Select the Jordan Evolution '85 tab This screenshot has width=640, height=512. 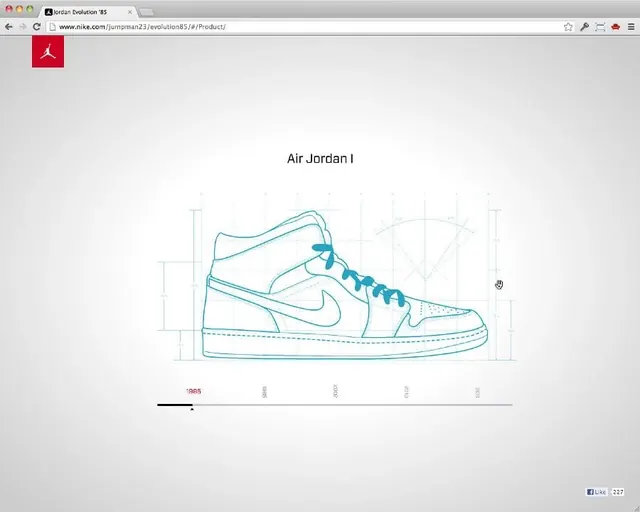click(x=86, y=12)
